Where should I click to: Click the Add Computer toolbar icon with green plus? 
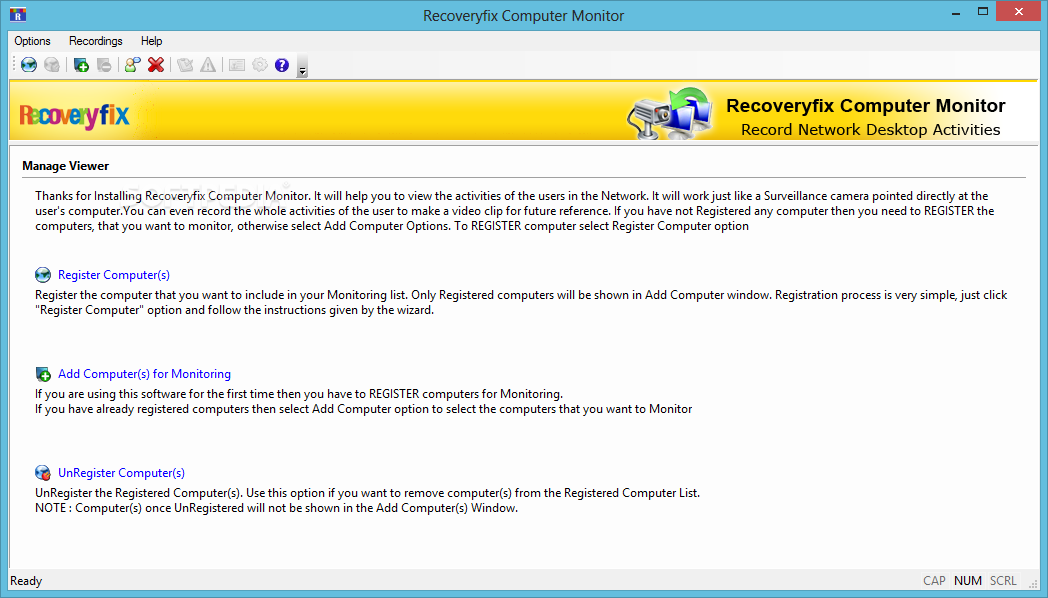[82, 65]
